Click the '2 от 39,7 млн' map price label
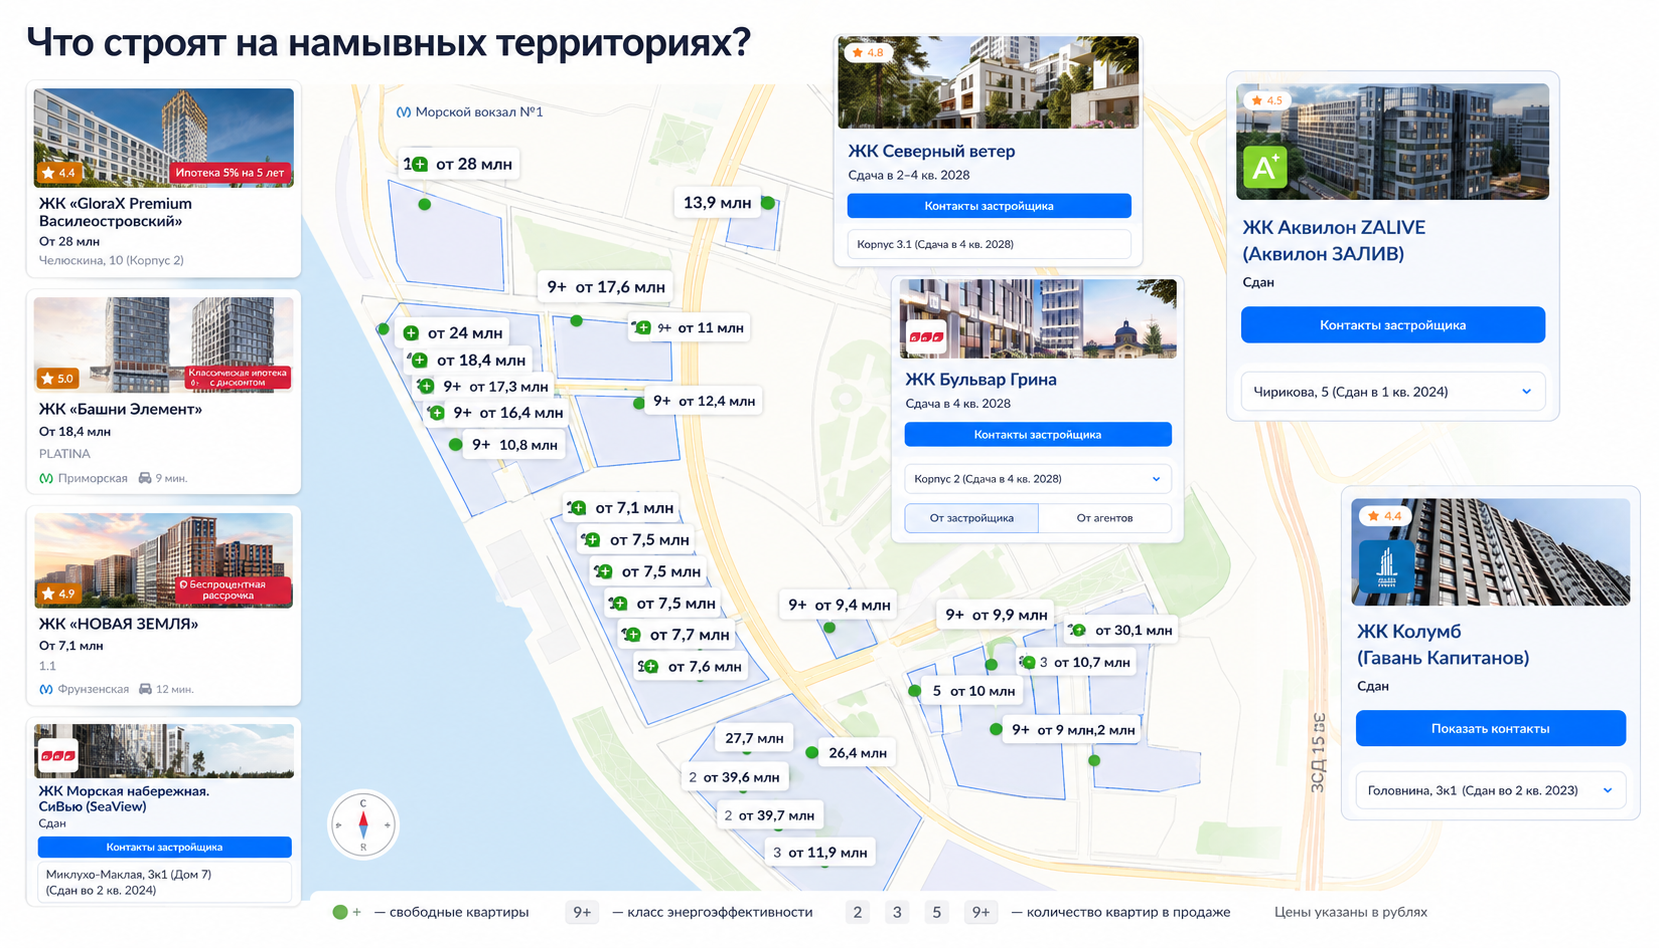Image resolution: width=1659 pixels, height=948 pixels. (x=769, y=815)
